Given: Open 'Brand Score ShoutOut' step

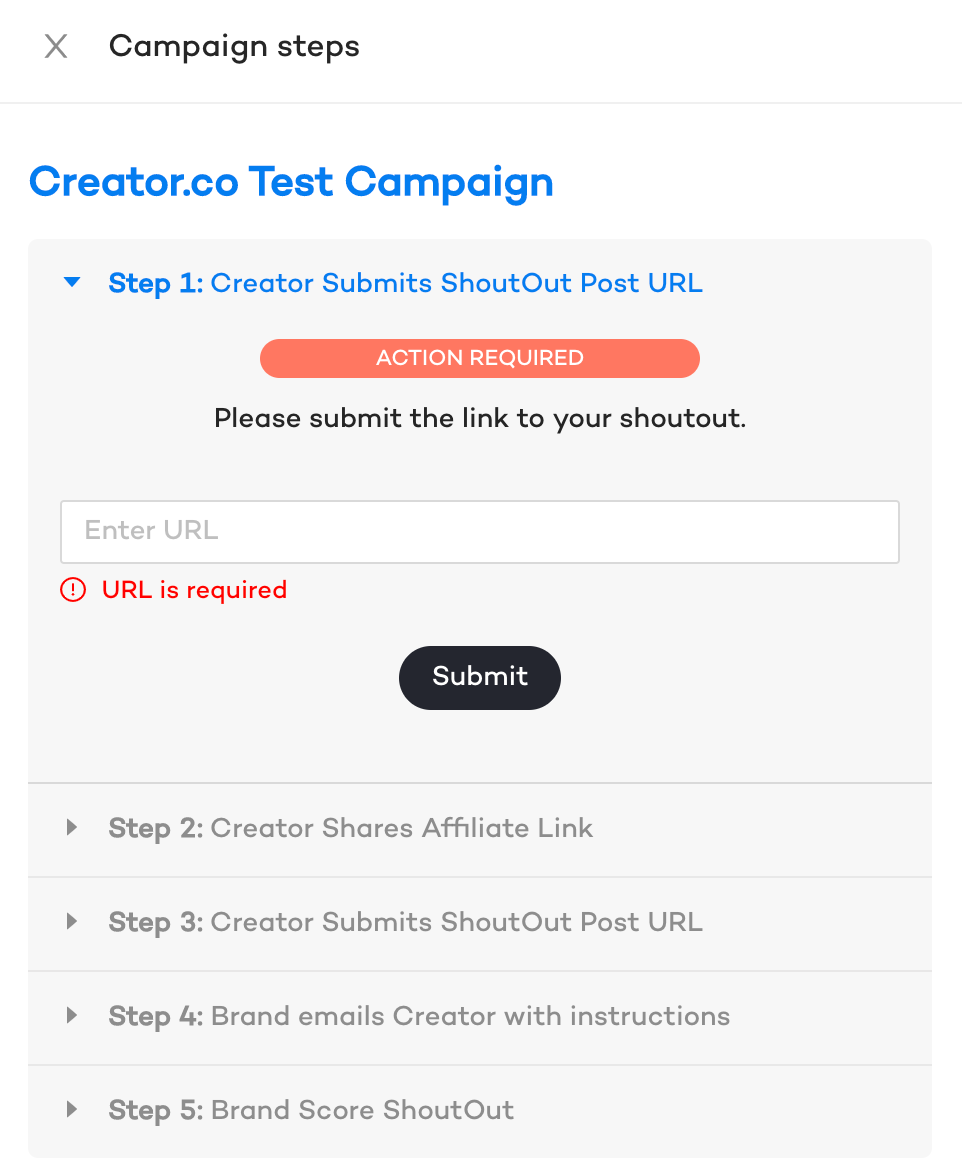Looking at the screenshot, I should point(362,1110).
